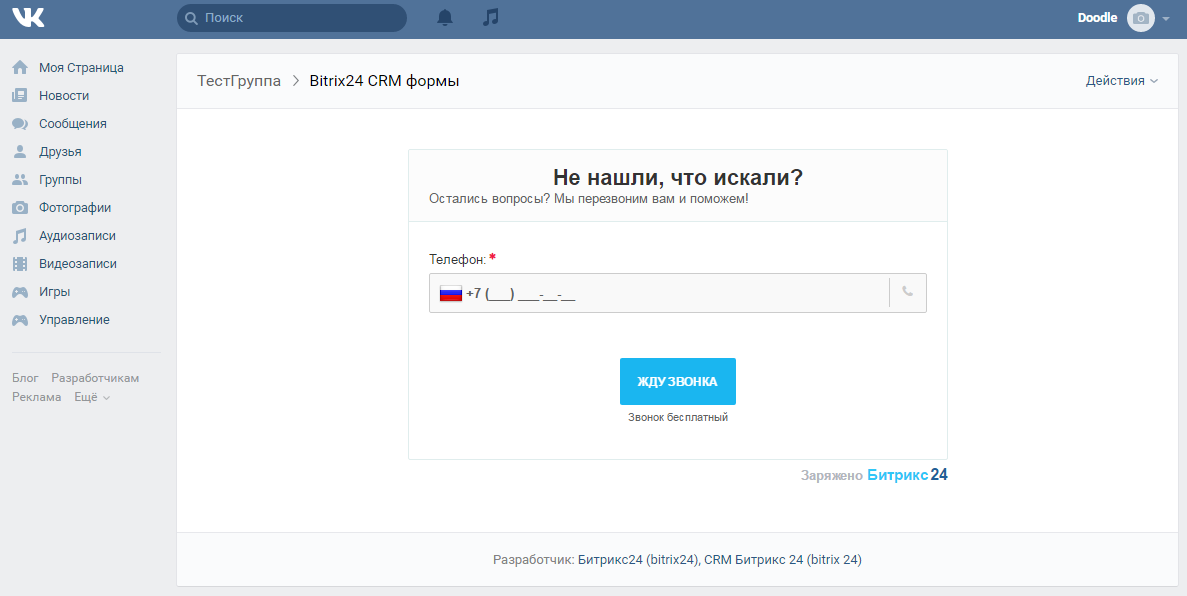Open Аудиозаписи in sidebar
The width and height of the screenshot is (1187, 596).
(x=77, y=236)
